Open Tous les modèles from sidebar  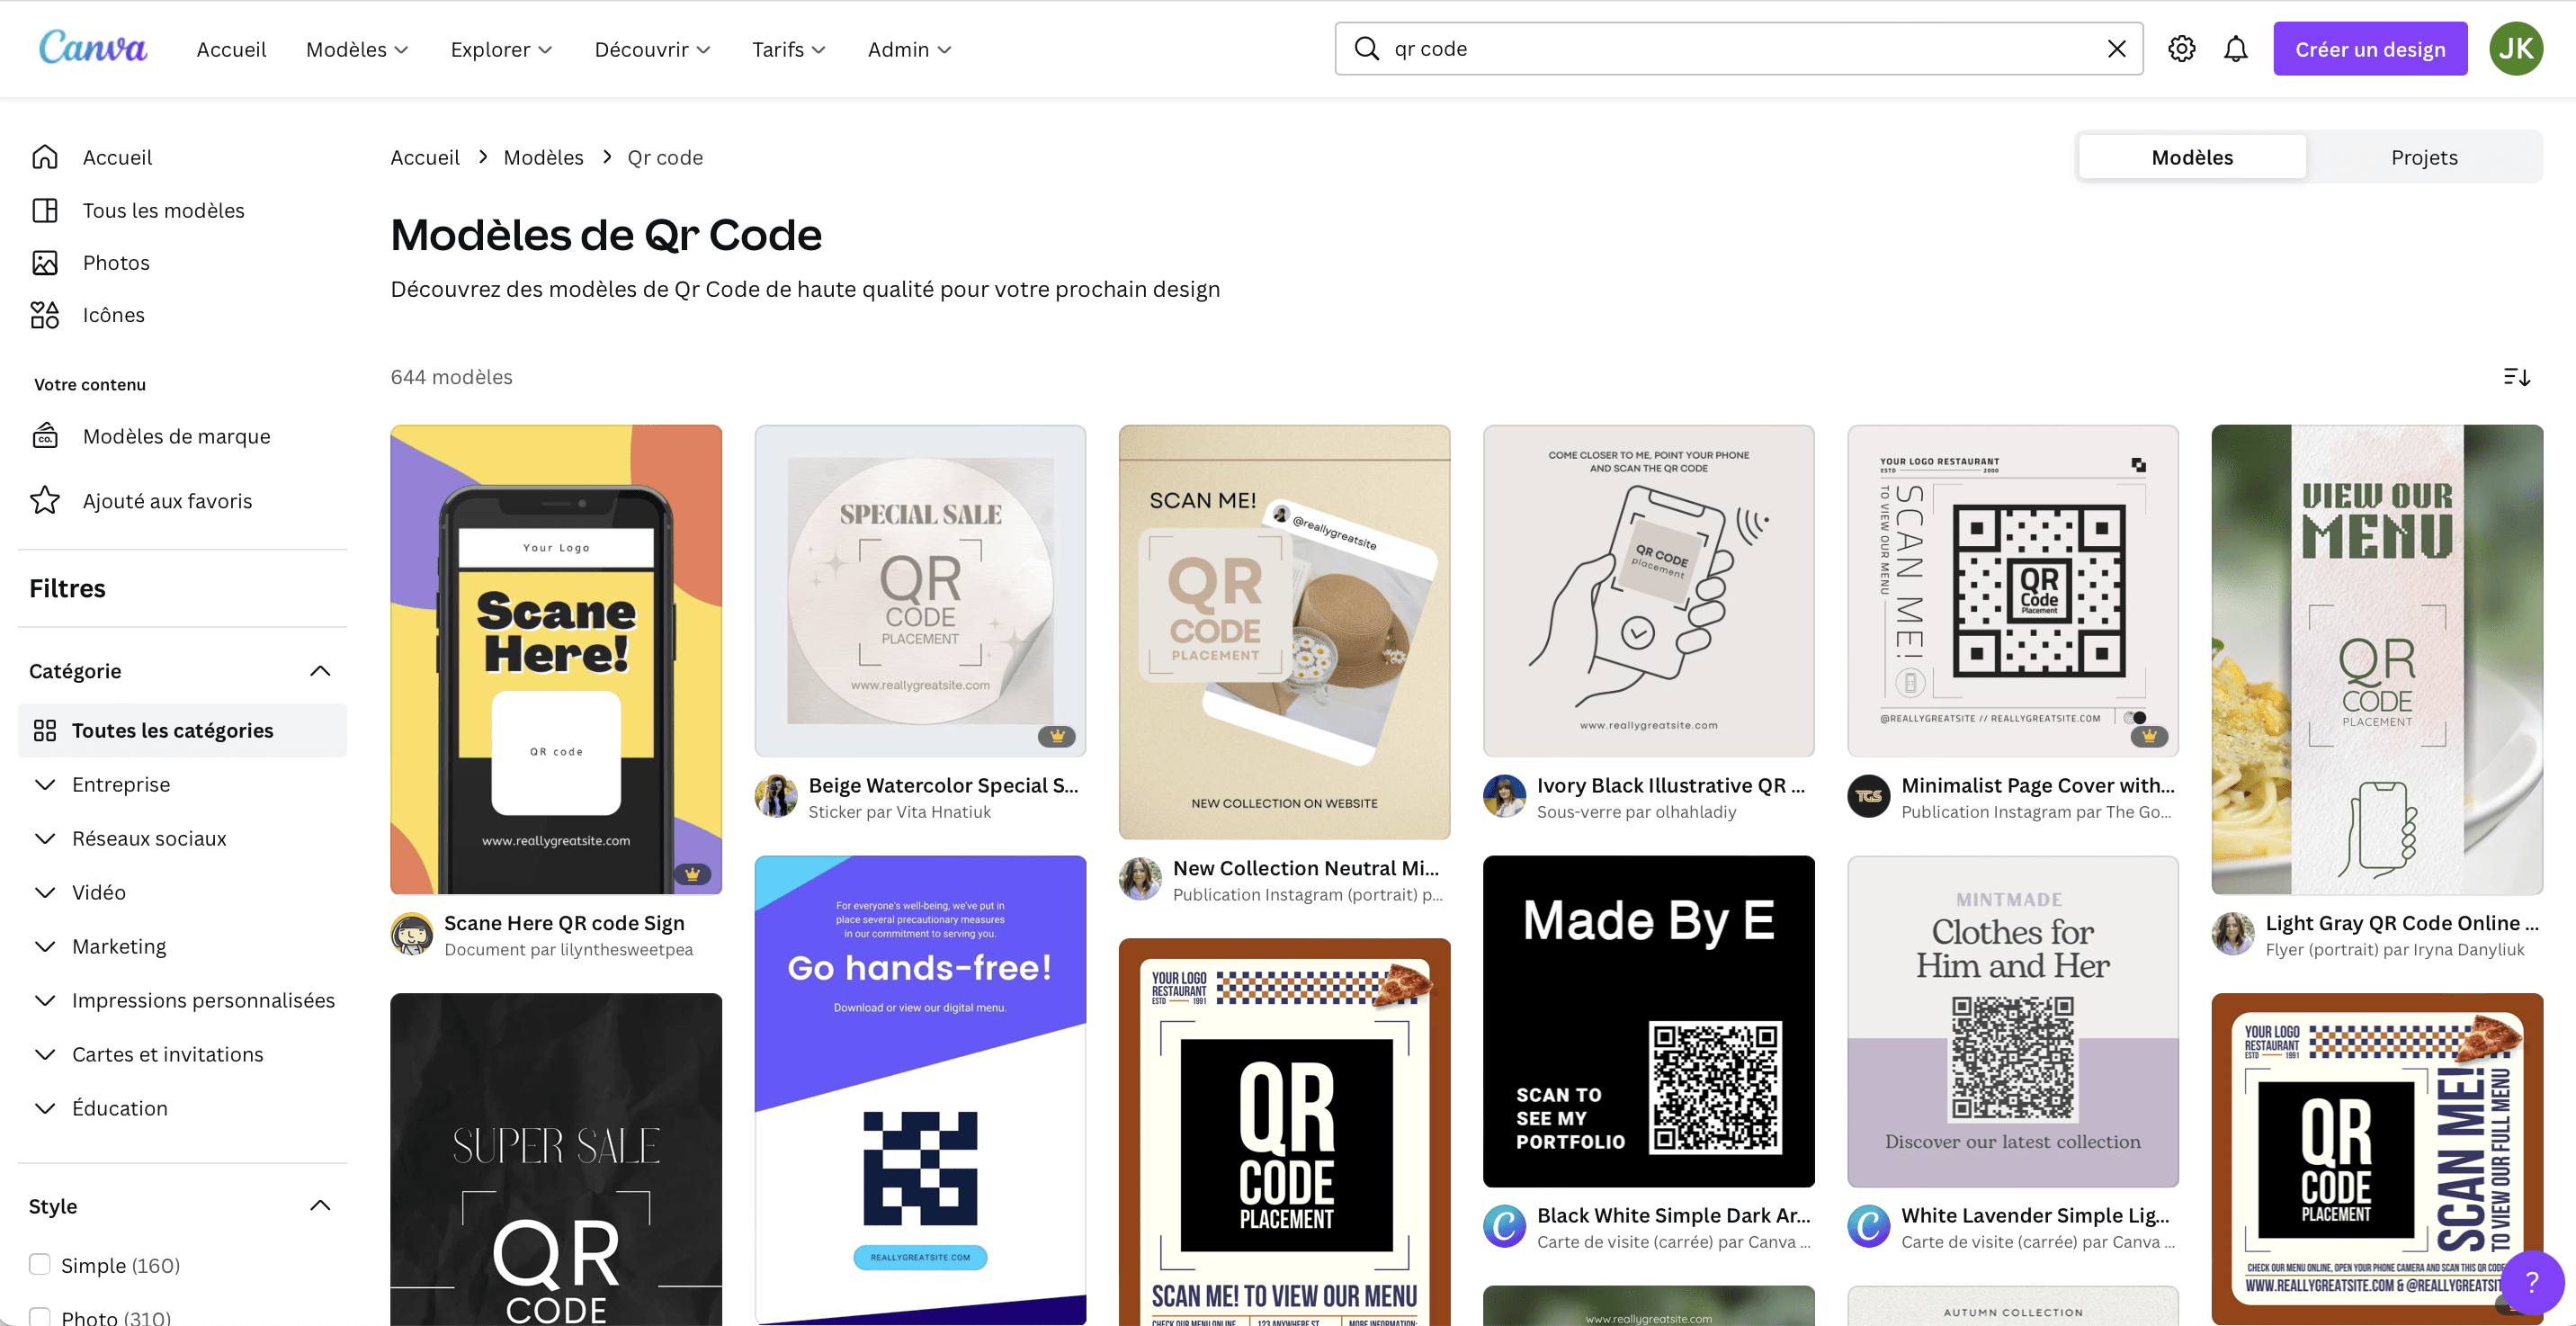coord(163,210)
